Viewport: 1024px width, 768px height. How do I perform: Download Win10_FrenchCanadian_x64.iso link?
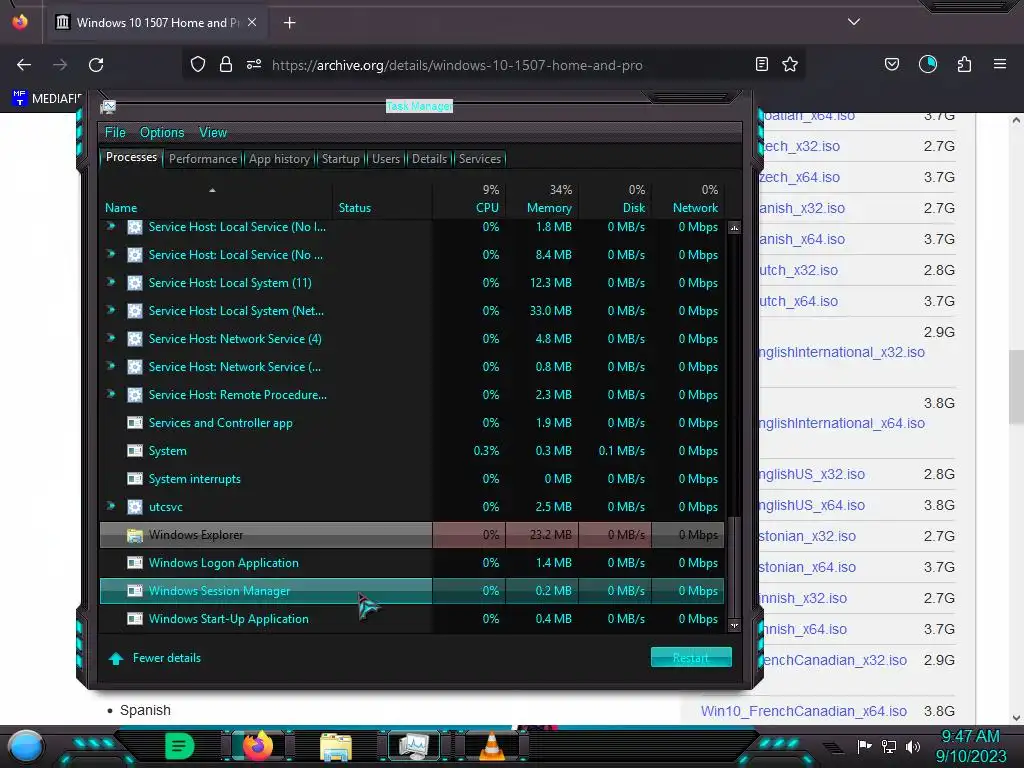(803, 711)
